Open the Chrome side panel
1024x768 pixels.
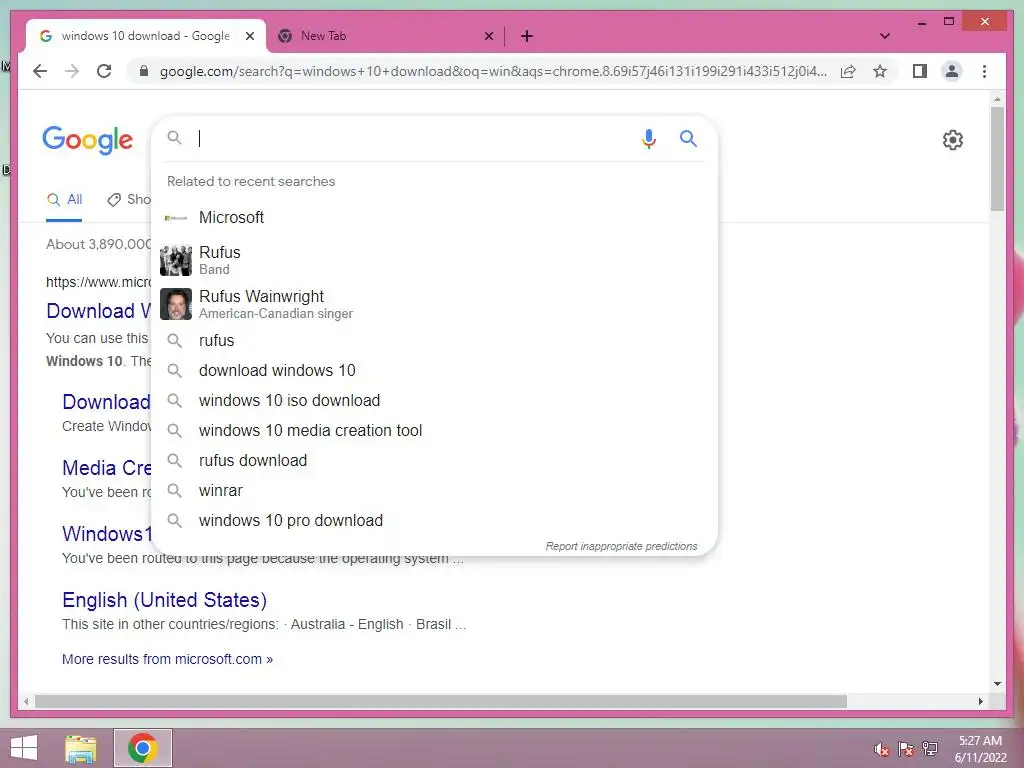coord(920,71)
